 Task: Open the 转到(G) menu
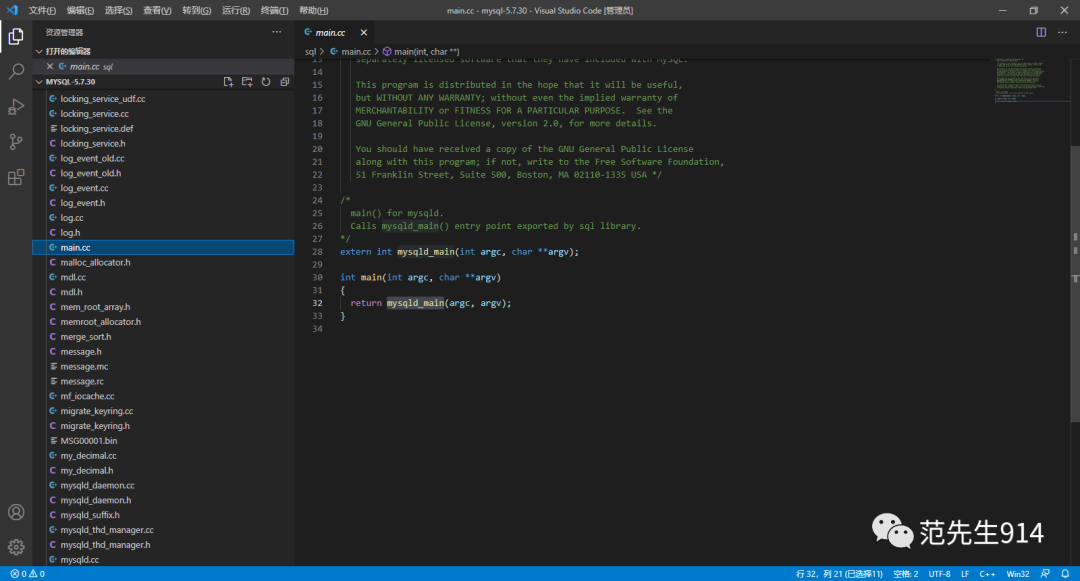click(x=196, y=10)
